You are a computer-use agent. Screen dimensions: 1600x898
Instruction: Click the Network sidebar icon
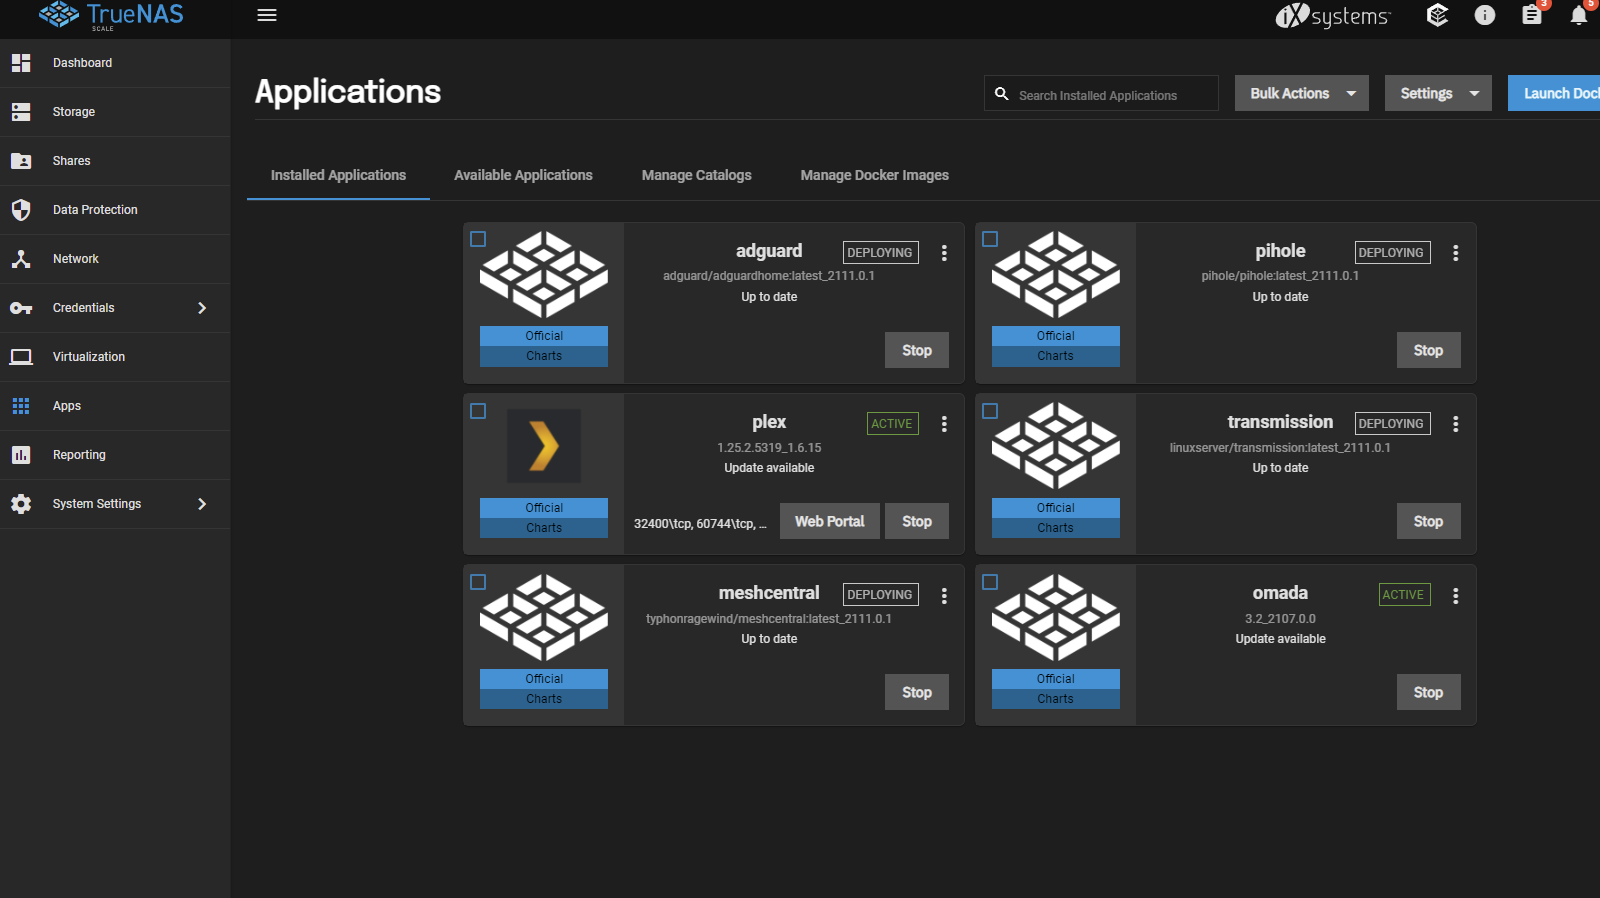tap(21, 259)
